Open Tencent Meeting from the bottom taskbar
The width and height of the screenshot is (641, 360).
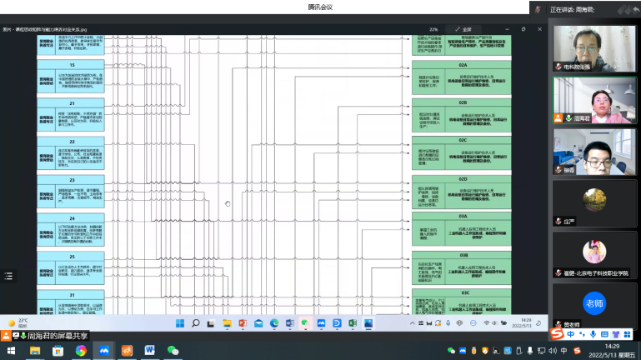tap(104, 351)
